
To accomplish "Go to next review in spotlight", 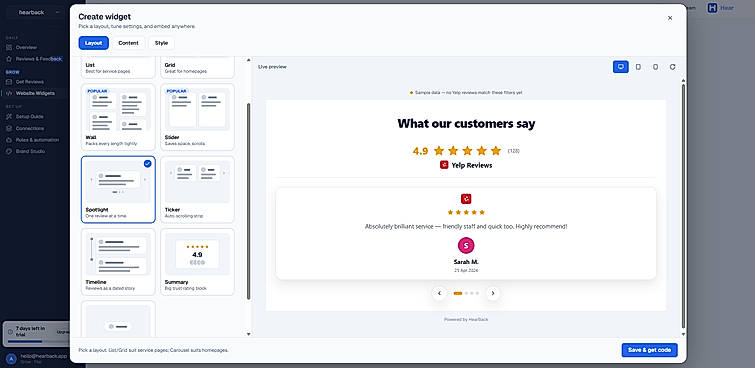I will (493, 293).
